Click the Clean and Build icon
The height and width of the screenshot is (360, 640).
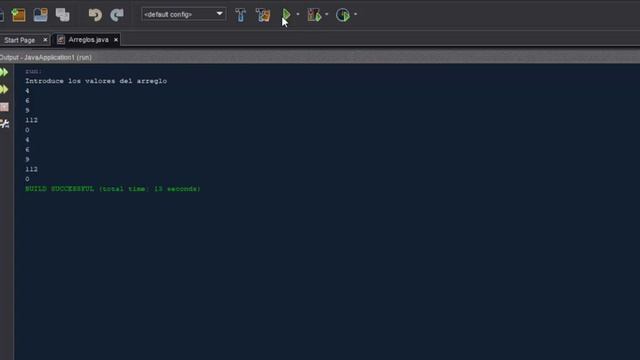point(263,15)
